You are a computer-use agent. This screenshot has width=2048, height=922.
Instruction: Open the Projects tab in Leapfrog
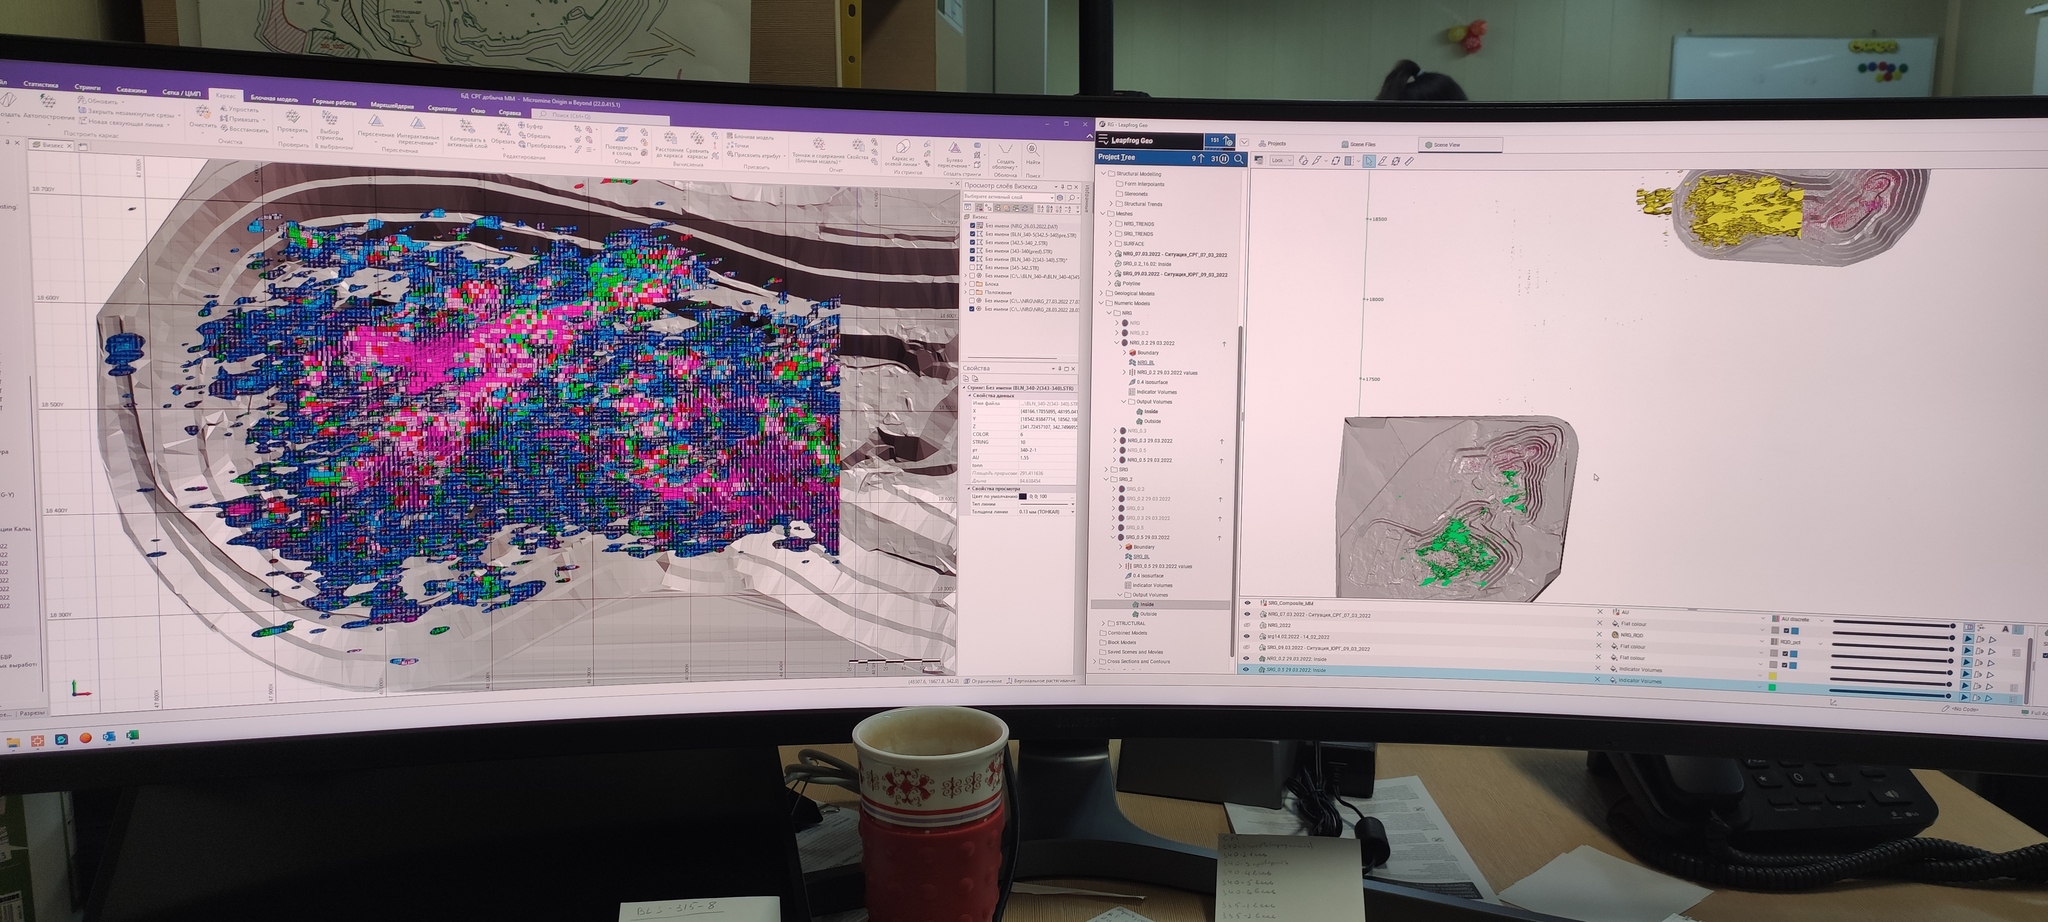tap(1273, 143)
